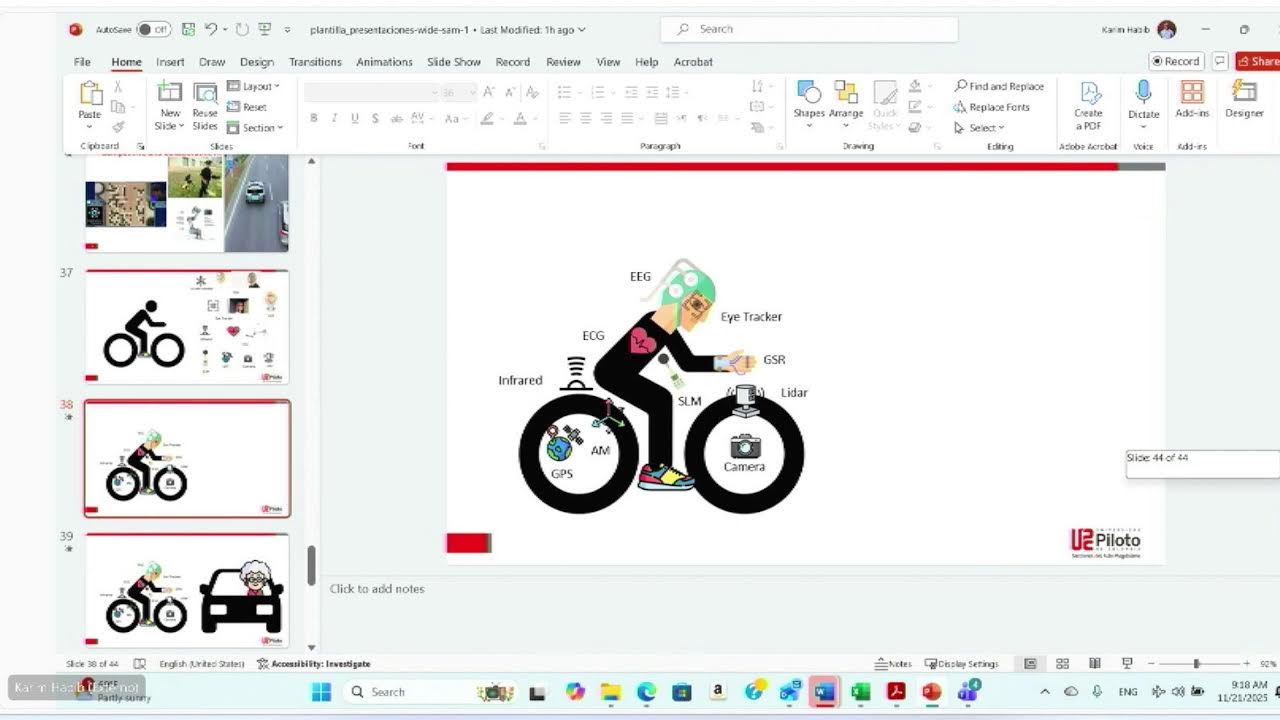Expand the Section dropdown

point(255,128)
